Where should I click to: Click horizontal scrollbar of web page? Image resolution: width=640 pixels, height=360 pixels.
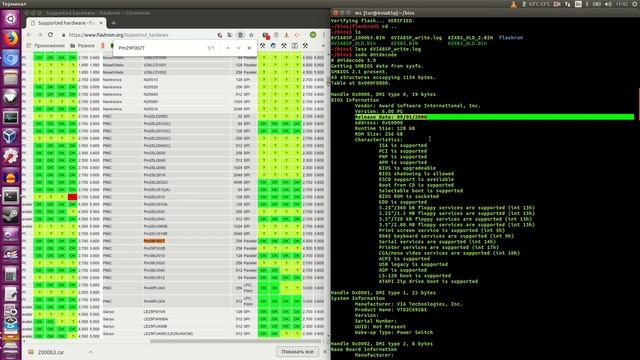237,341
